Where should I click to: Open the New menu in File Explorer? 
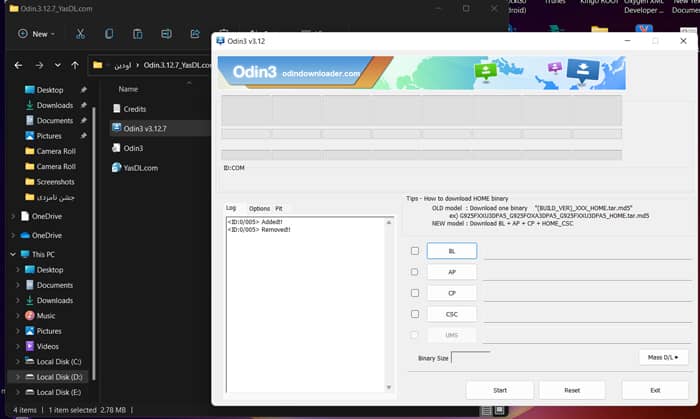pyautogui.click(x=36, y=33)
